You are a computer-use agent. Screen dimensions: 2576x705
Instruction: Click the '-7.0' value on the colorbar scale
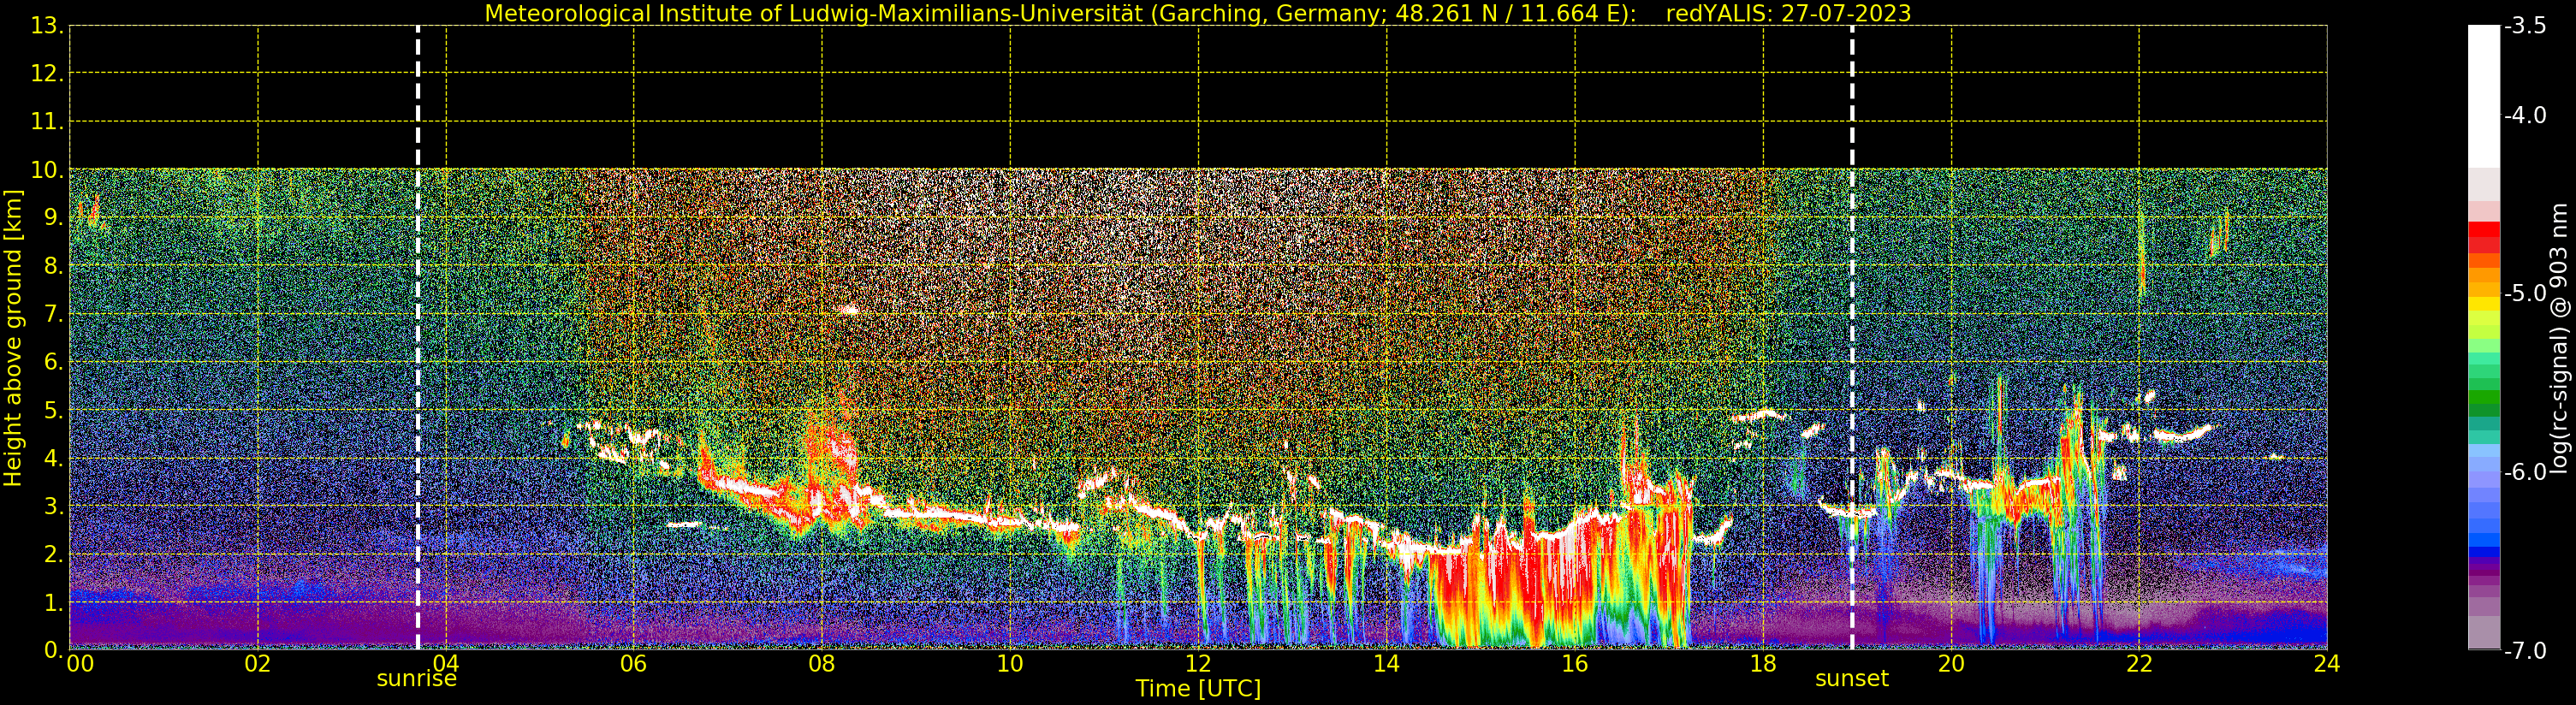tap(2526, 651)
